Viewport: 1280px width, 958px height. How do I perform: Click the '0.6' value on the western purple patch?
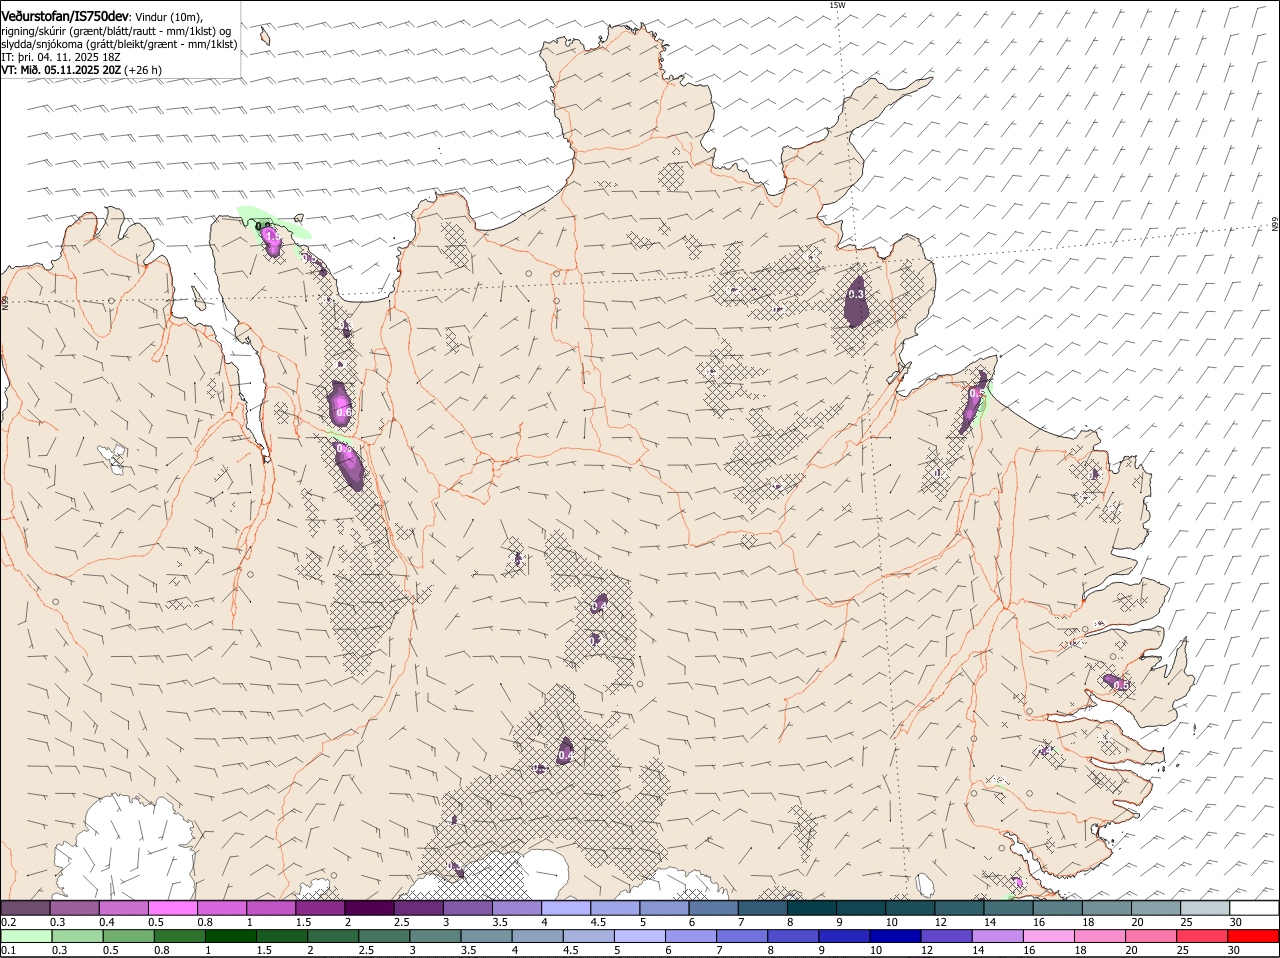click(343, 412)
